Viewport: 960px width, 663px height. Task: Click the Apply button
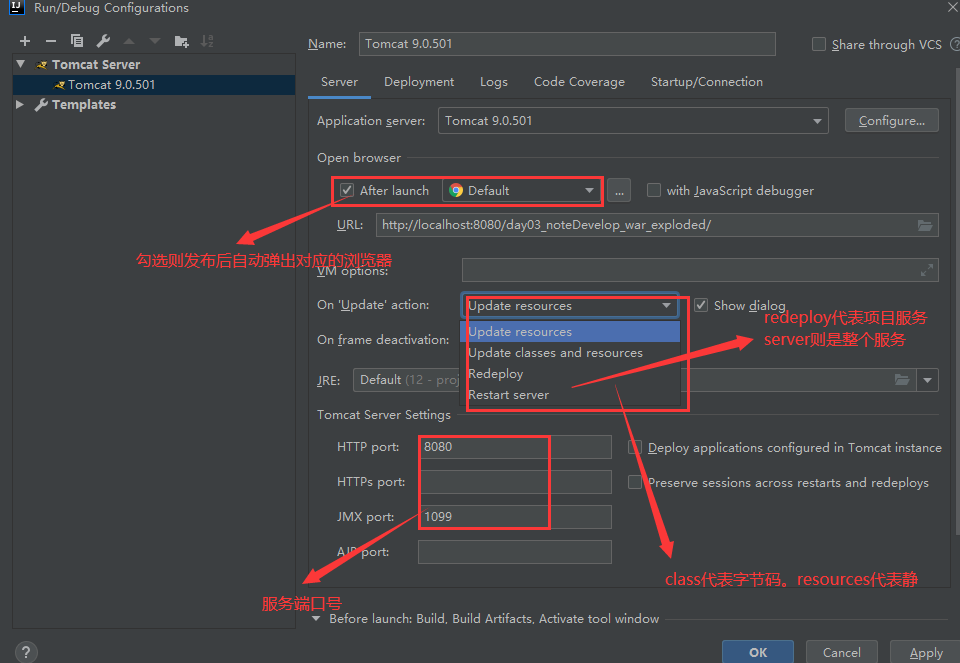pyautogui.click(x=925, y=653)
